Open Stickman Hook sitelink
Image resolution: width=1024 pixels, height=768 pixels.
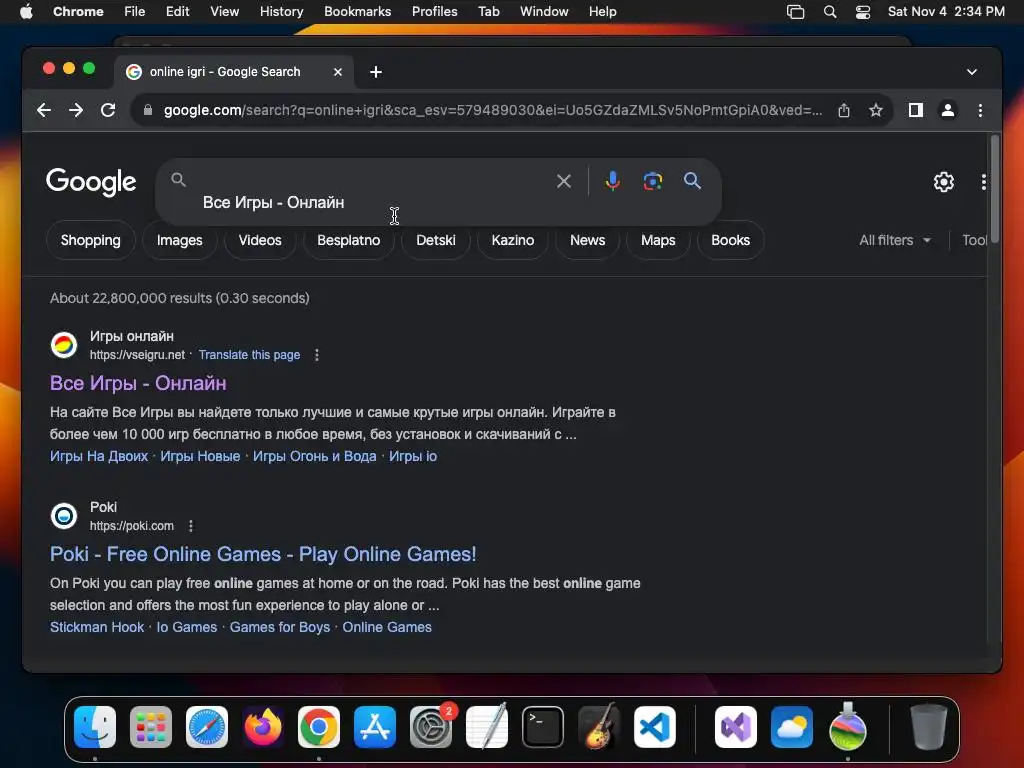click(x=97, y=628)
